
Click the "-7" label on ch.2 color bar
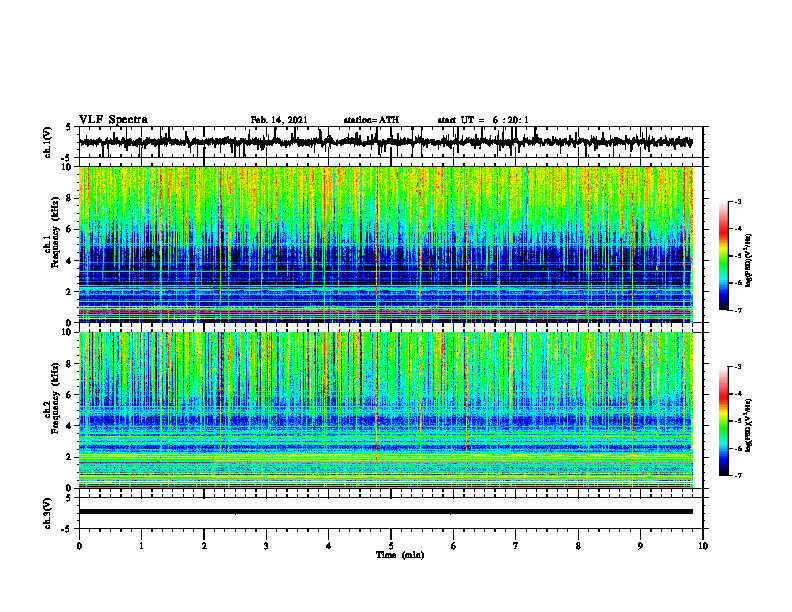coord(738,475)
